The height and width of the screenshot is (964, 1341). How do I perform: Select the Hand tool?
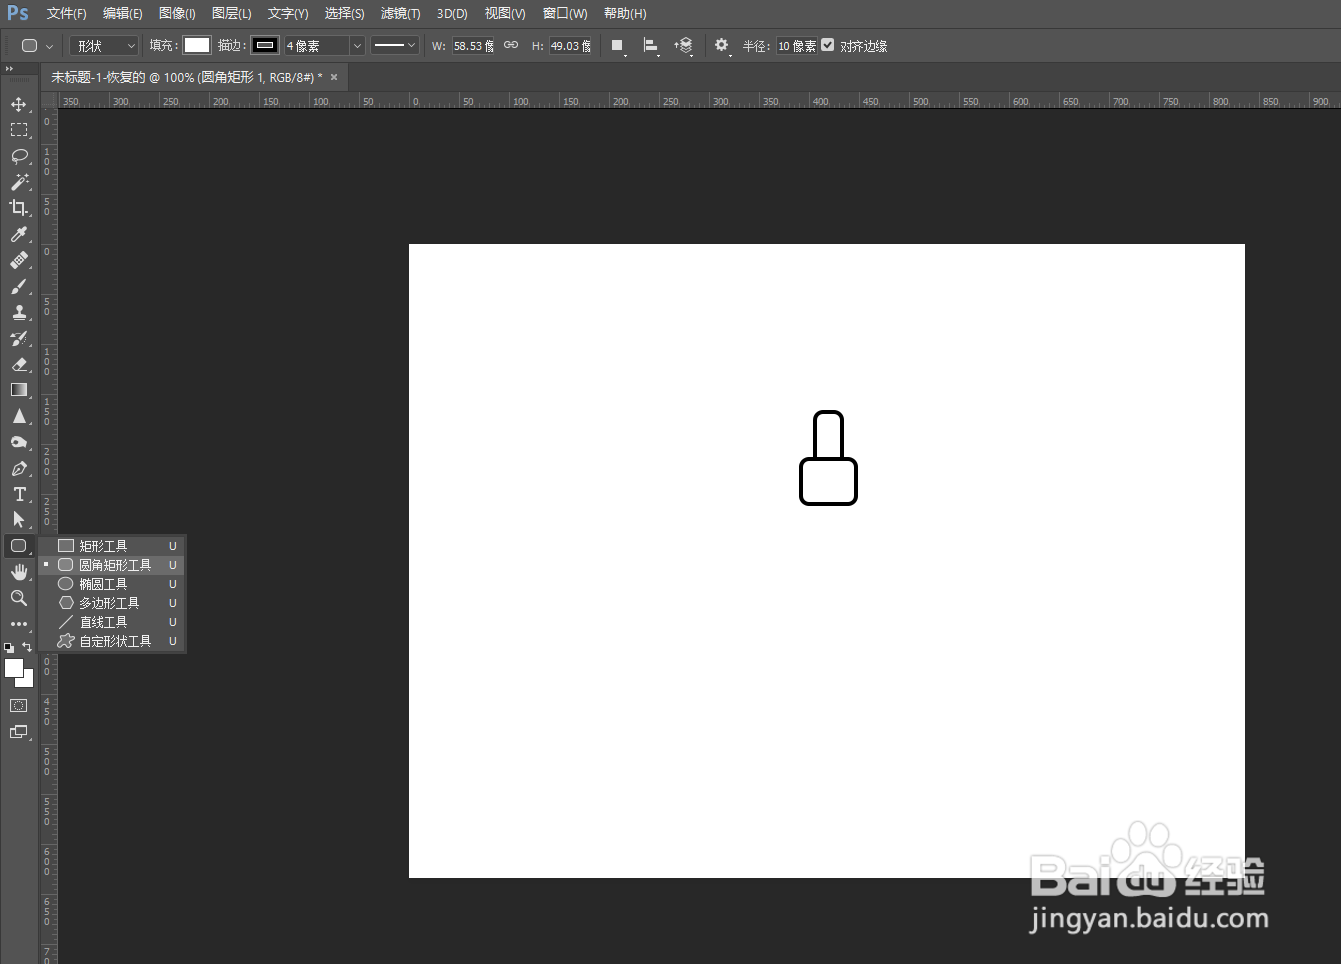19,572
